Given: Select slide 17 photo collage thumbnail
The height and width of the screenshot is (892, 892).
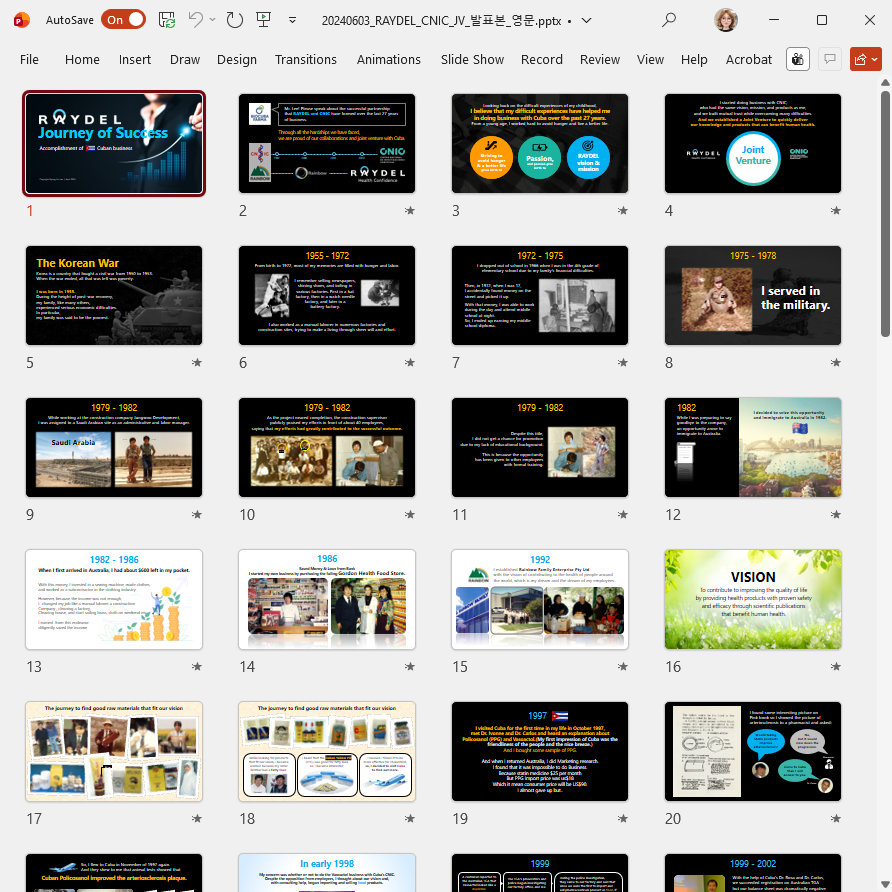Looking at the screenshot, I should 114,751.
